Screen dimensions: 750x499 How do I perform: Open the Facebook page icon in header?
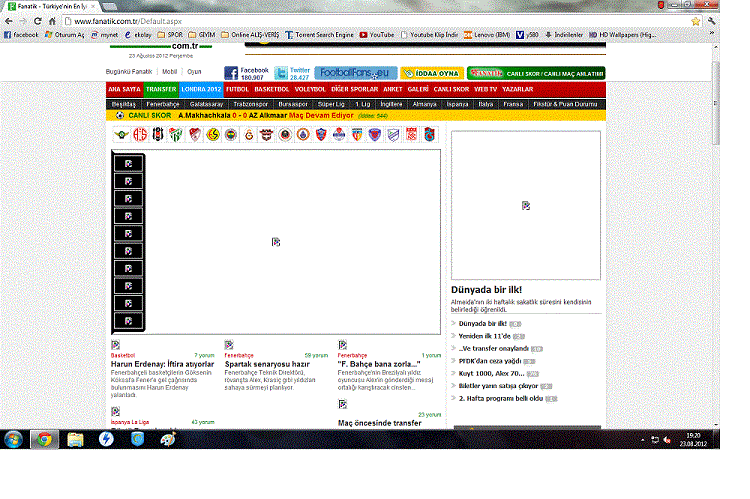point(231,73)
